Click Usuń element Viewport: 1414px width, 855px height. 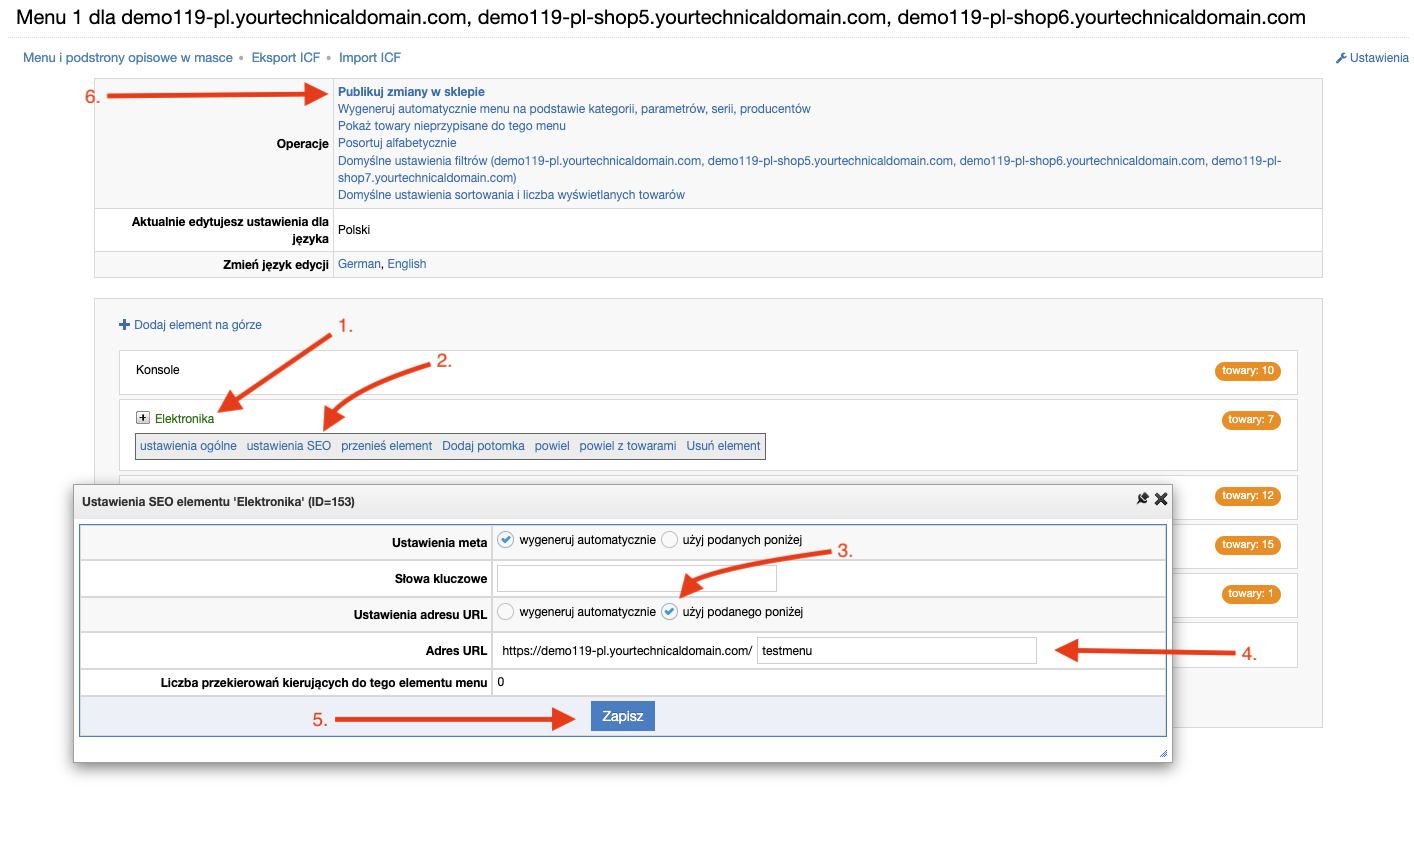724,446
